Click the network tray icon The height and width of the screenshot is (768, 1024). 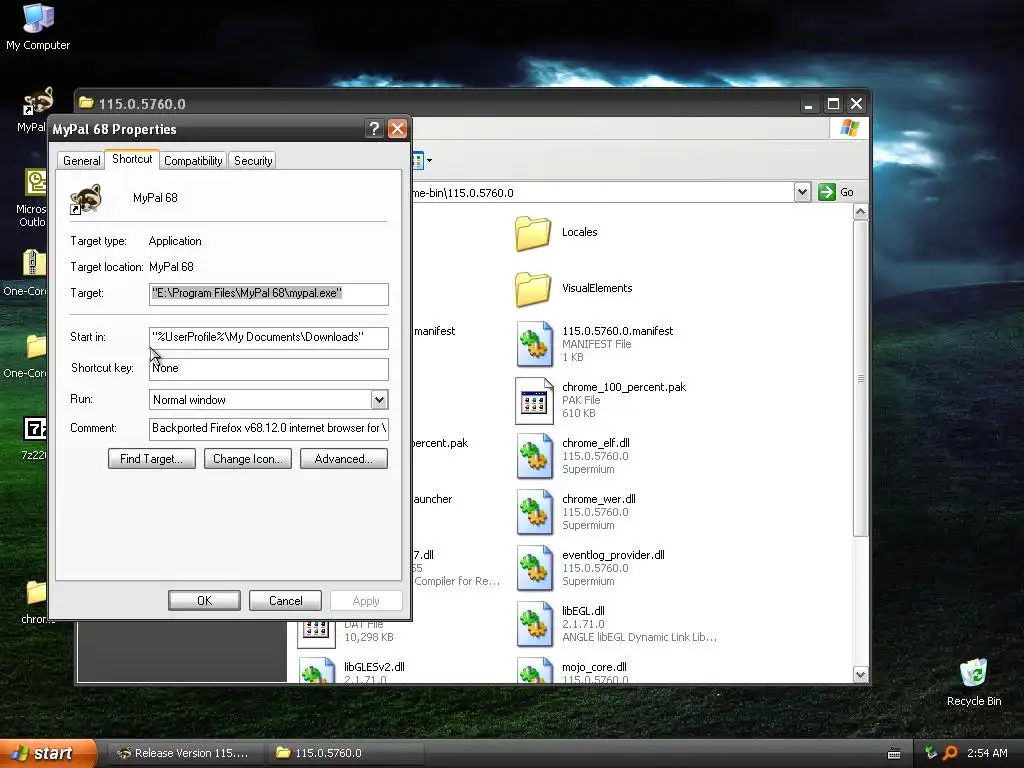931,753
